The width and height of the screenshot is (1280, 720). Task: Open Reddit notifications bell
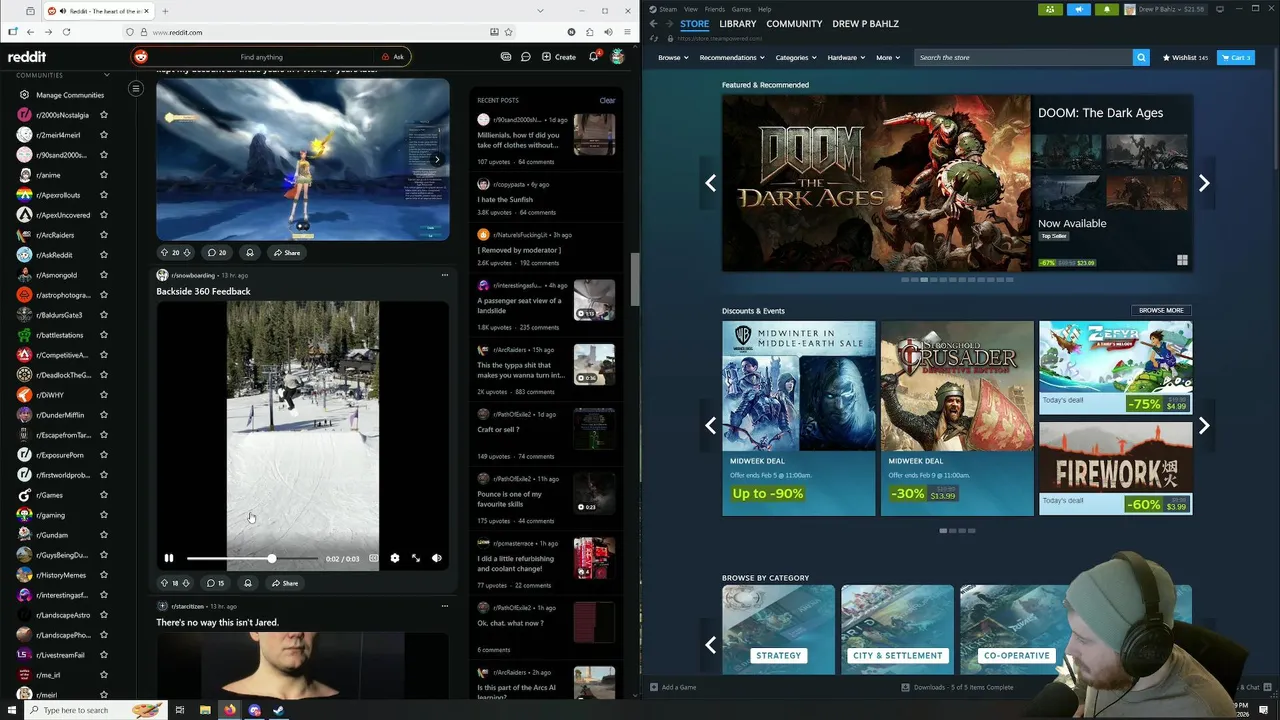coord(593,57)
